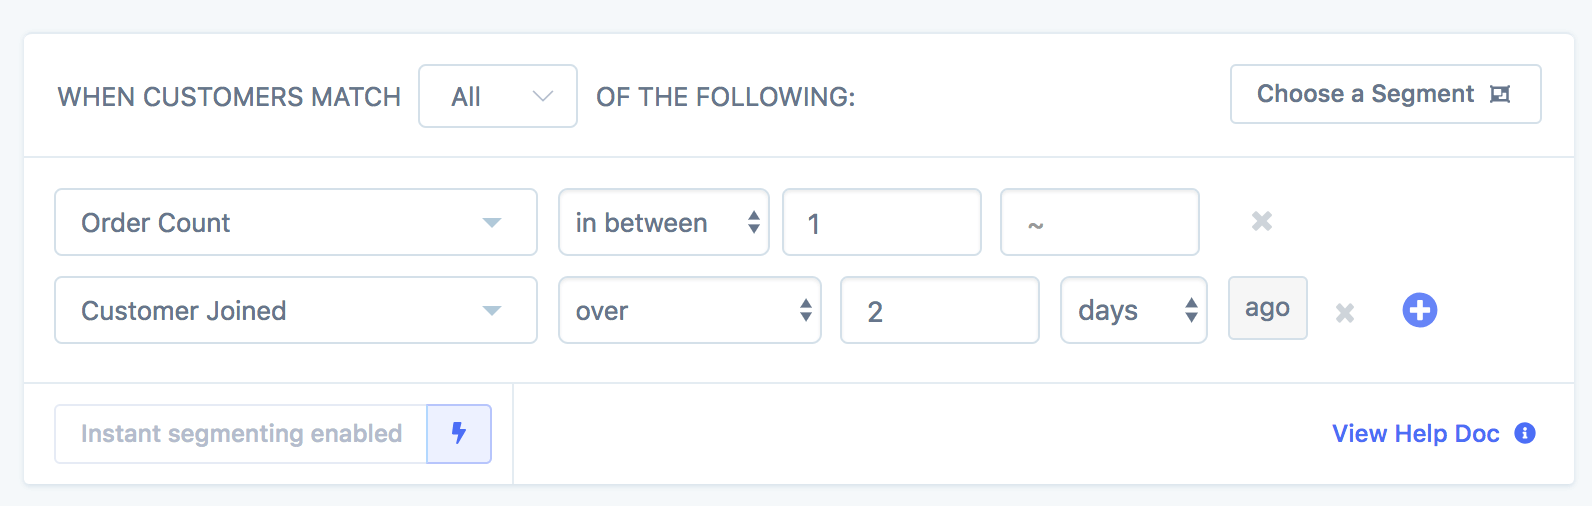Change the days unit selector
This screenshot has width=1592, height=506.
pyautogui.click(x=1134, y=310)
